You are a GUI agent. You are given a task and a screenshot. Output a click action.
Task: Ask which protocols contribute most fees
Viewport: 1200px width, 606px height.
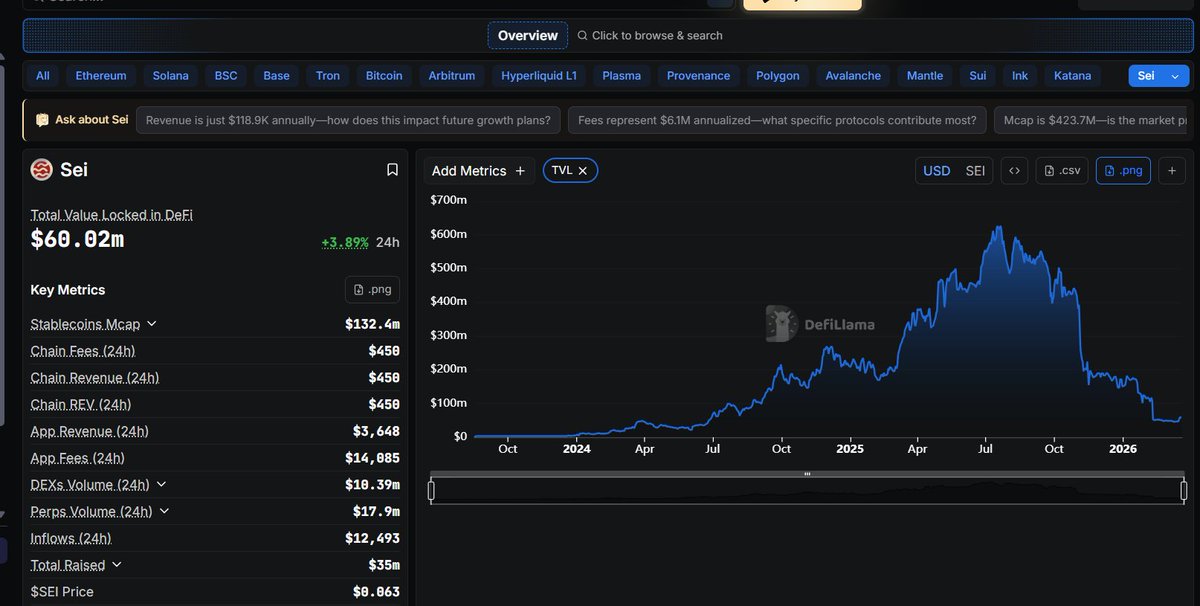(x=777, y=120)
